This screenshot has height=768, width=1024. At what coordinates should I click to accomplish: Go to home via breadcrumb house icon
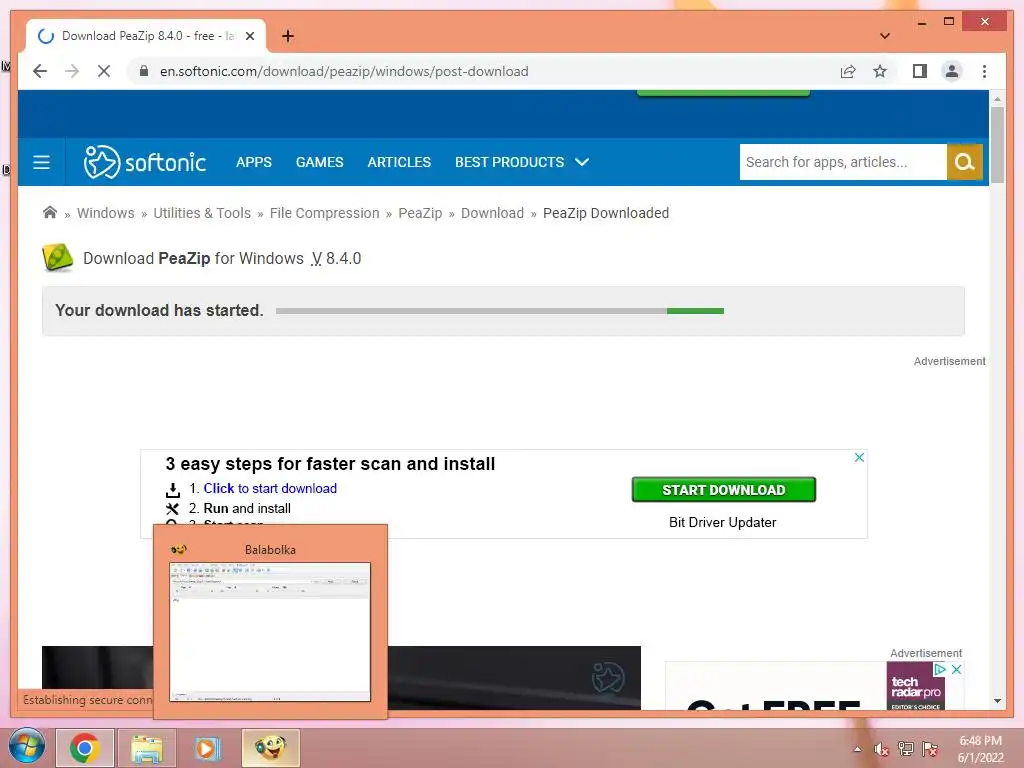click(50, 212)
